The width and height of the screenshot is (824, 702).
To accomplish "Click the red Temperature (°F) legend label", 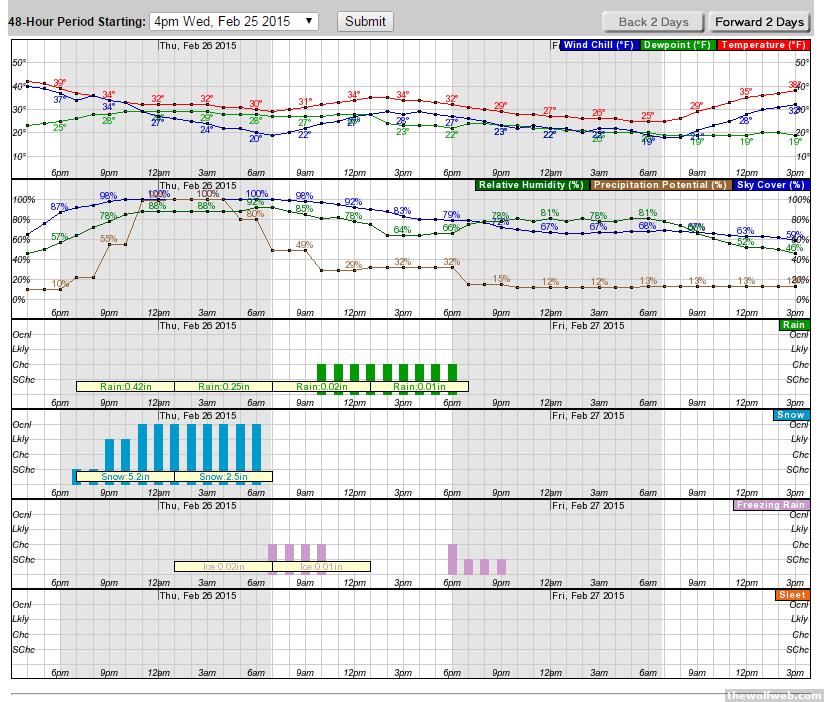I will point(762,45).
